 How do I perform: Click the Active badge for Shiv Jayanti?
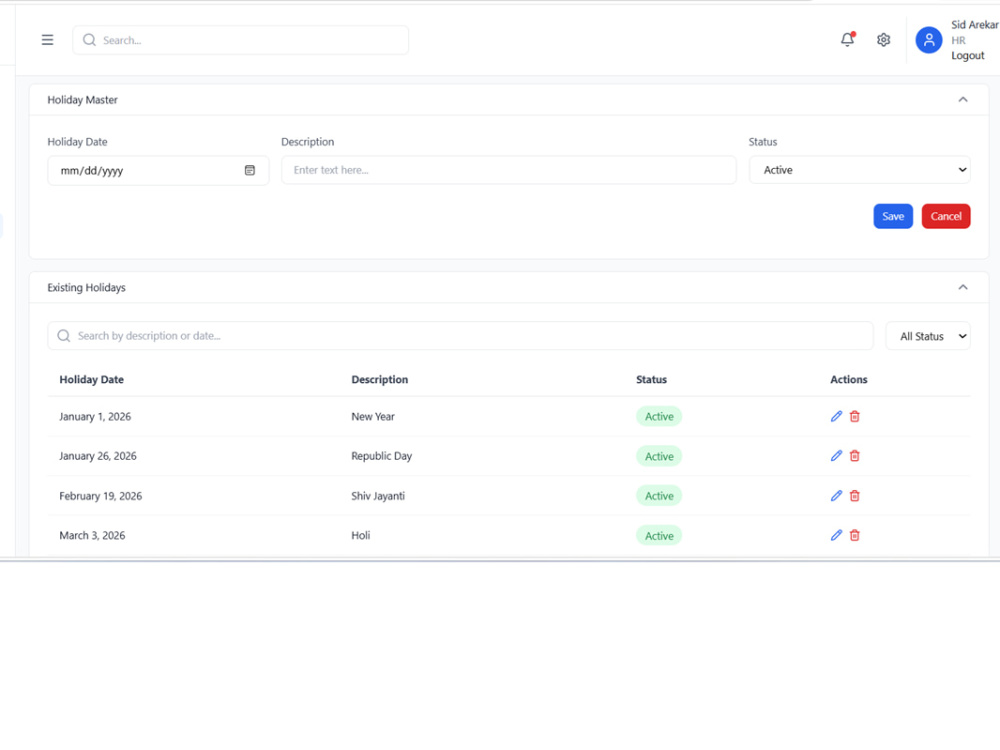tap(659, 496)
